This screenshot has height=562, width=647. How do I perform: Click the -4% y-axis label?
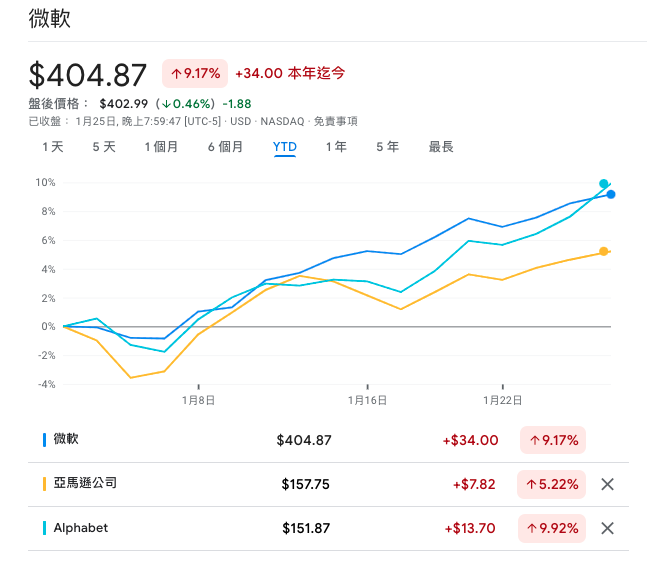tap(47, 384)
